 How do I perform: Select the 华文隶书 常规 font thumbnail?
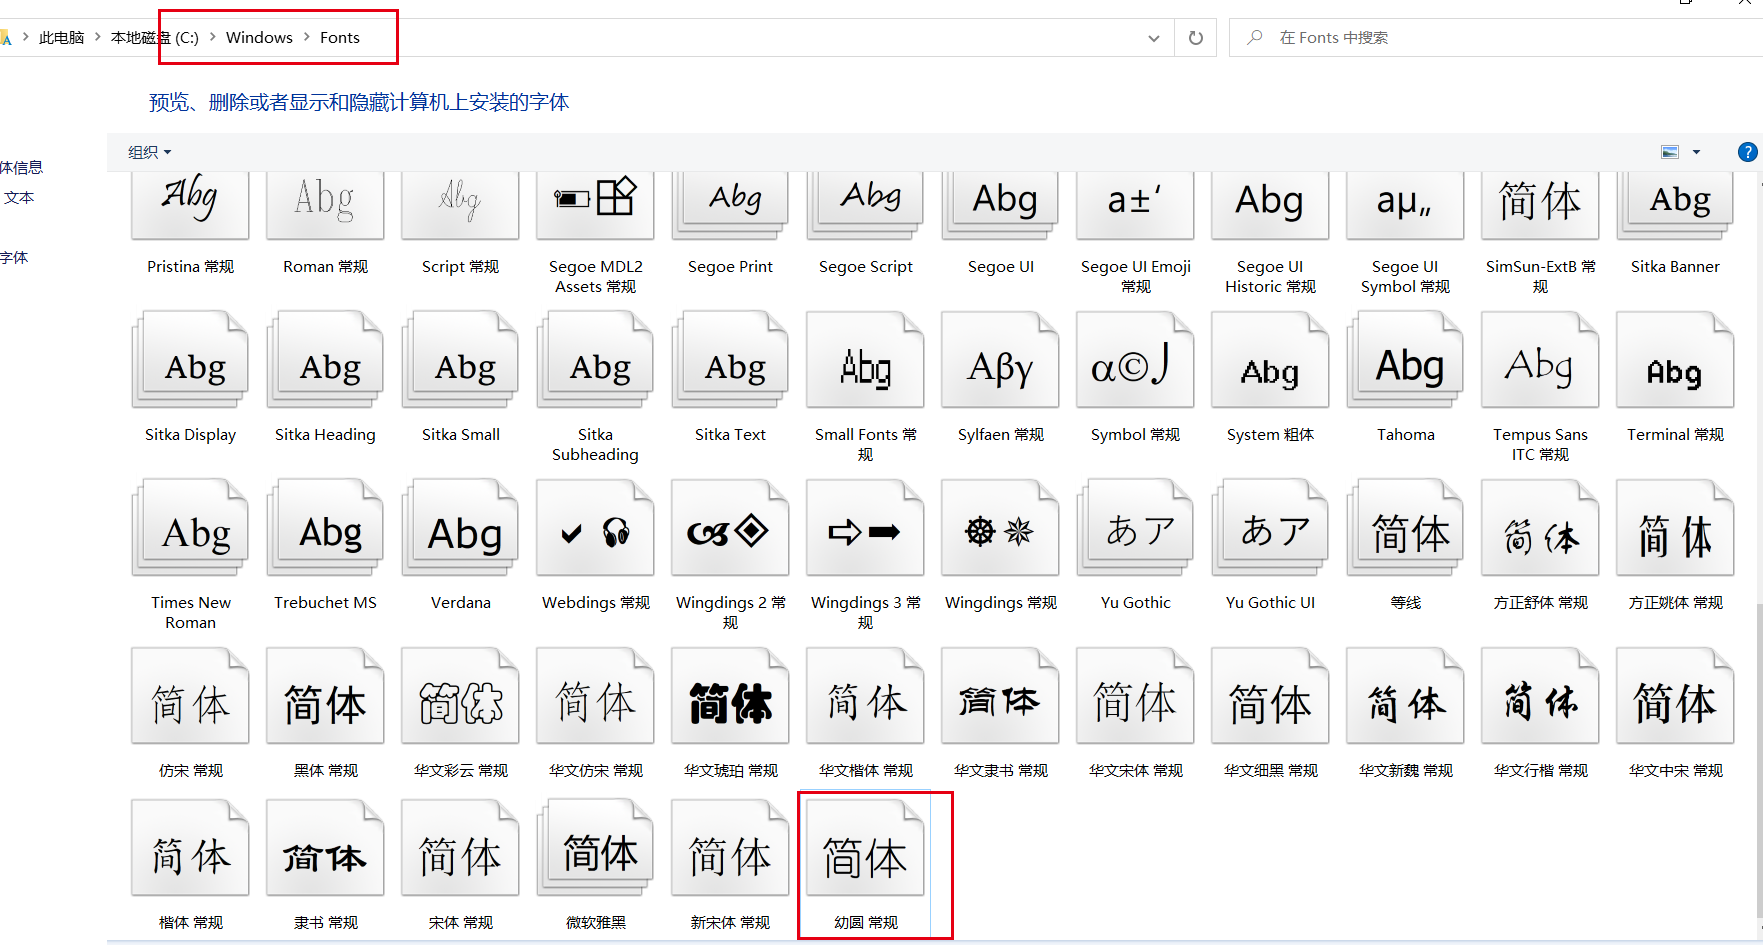pyautogui.click(x=1000, y=696)
